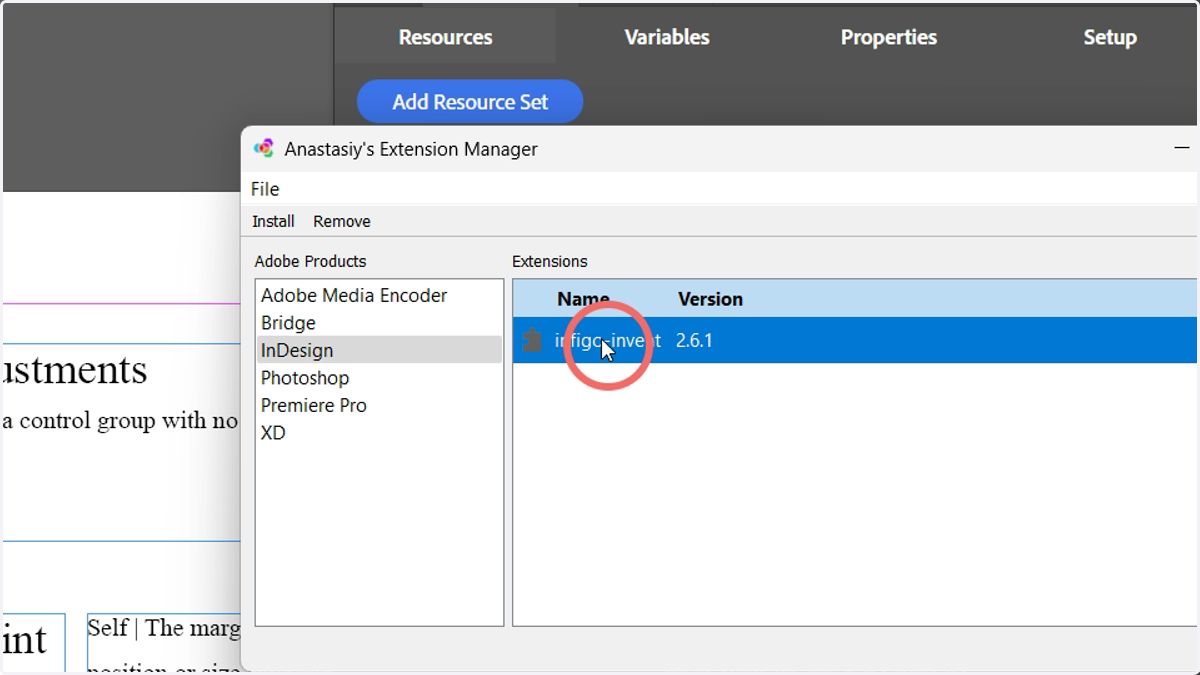
Task: Click the Adobe Products label
Action: tap(310, 261)
